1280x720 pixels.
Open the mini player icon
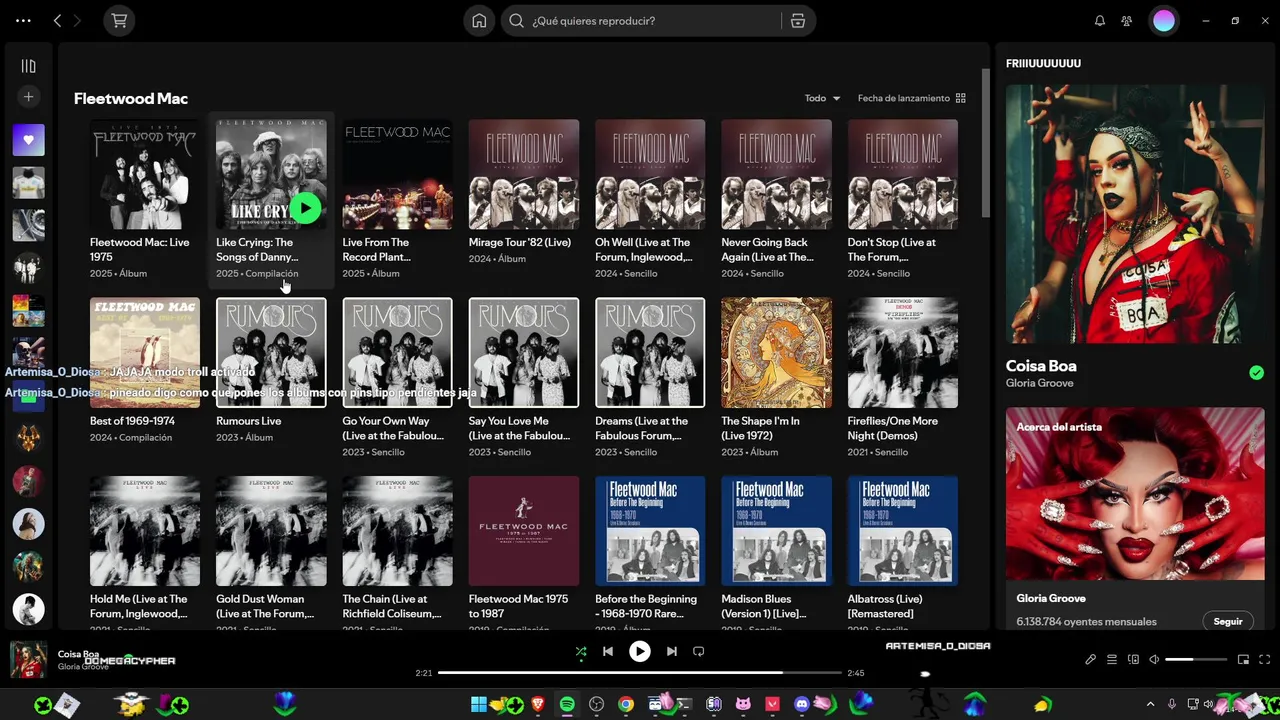[x=1244, y=660]
